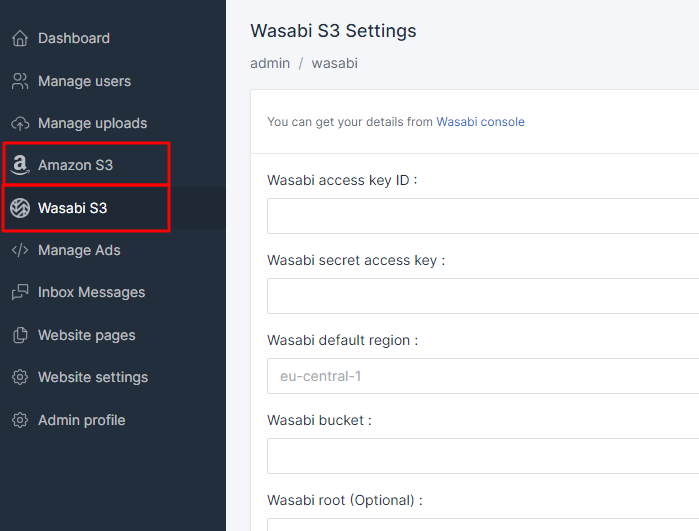Open the Wasabi console link
The width and height of the screenshot is (699, 531).
[480, 122]
